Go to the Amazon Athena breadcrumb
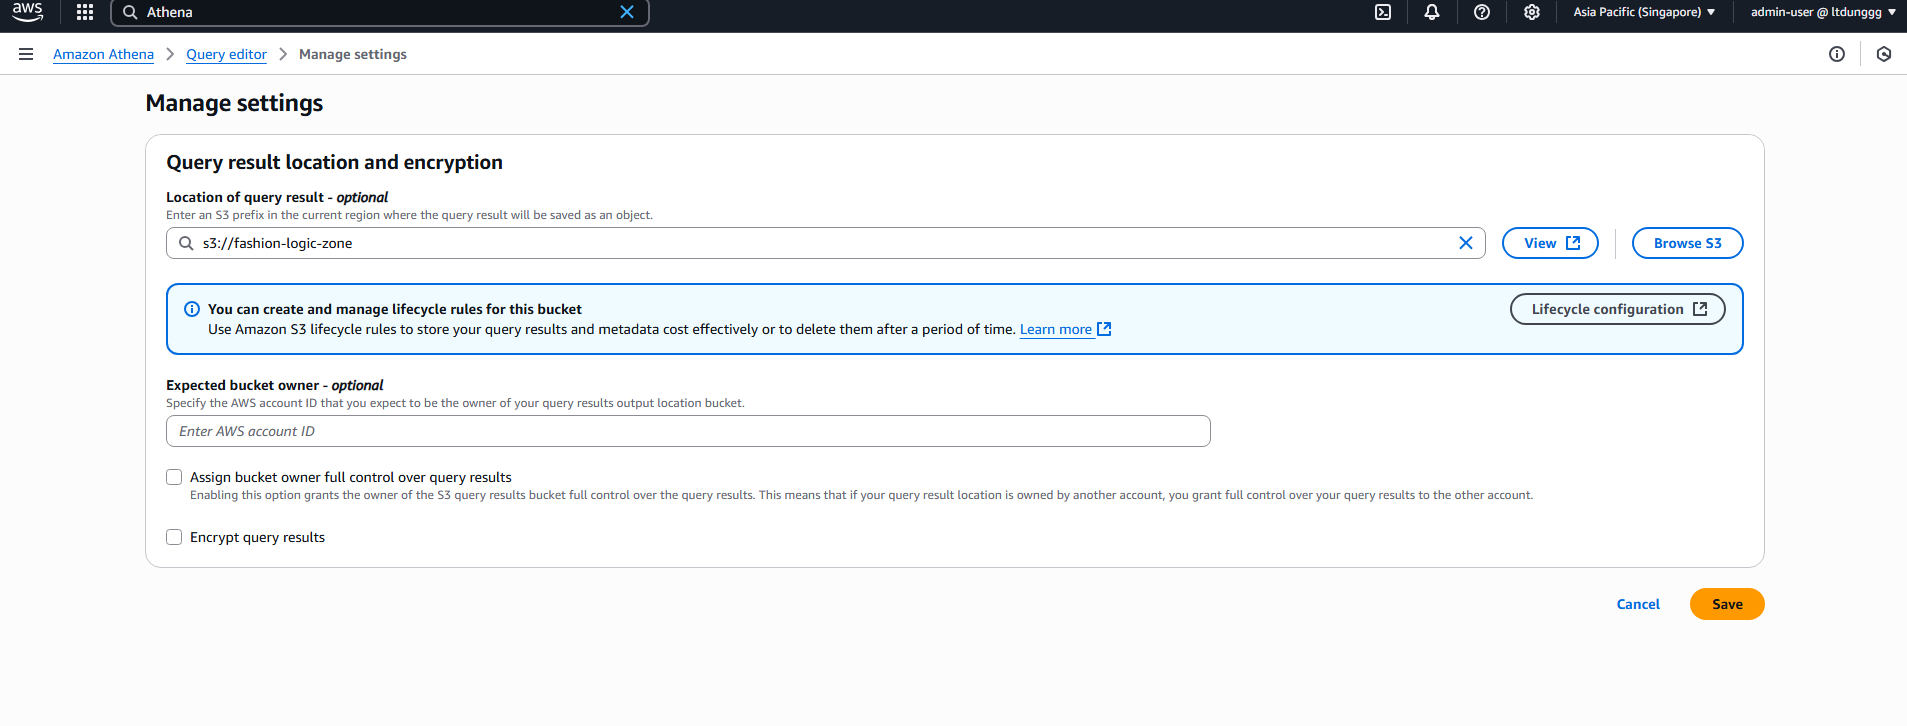Image resolution: width=1907 pixels, height=726 pixels. (103, 54)
